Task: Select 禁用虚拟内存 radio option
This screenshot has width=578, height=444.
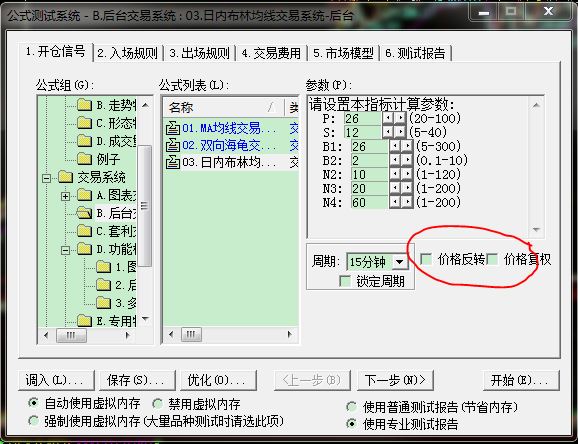Action: 157,404
